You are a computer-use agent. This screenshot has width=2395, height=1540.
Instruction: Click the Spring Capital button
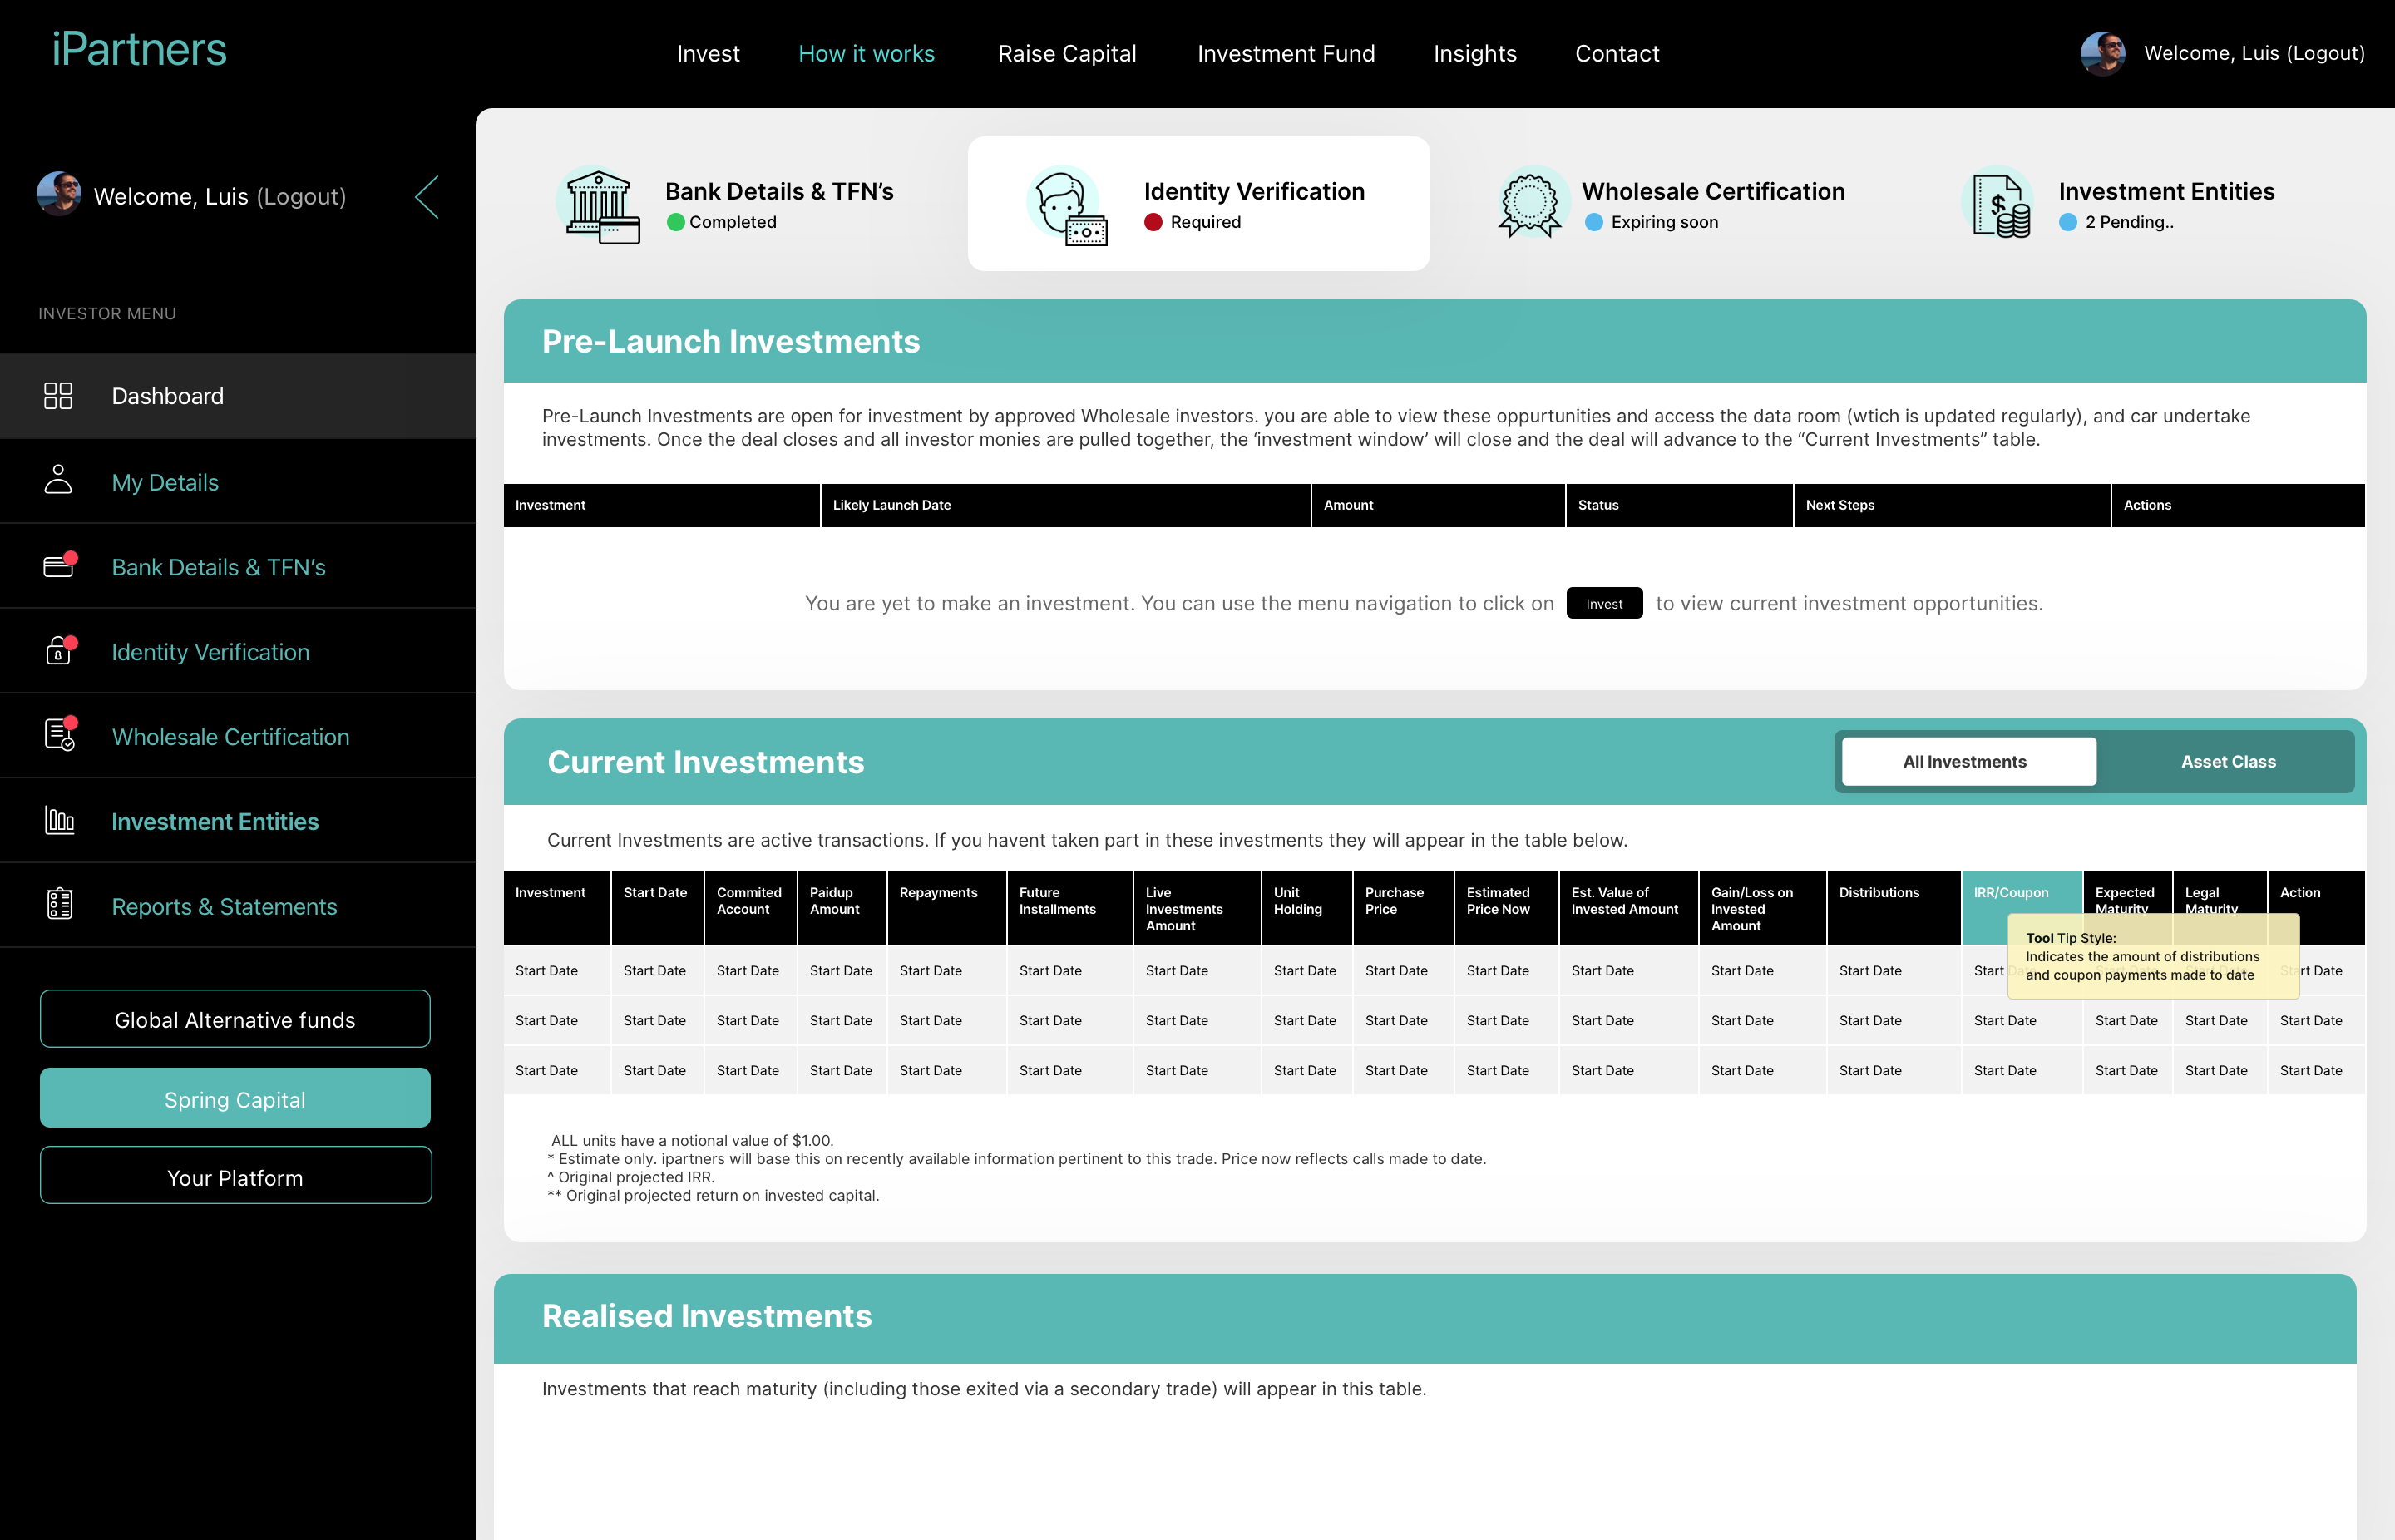pyautogui.click(x=235, y=1099)
